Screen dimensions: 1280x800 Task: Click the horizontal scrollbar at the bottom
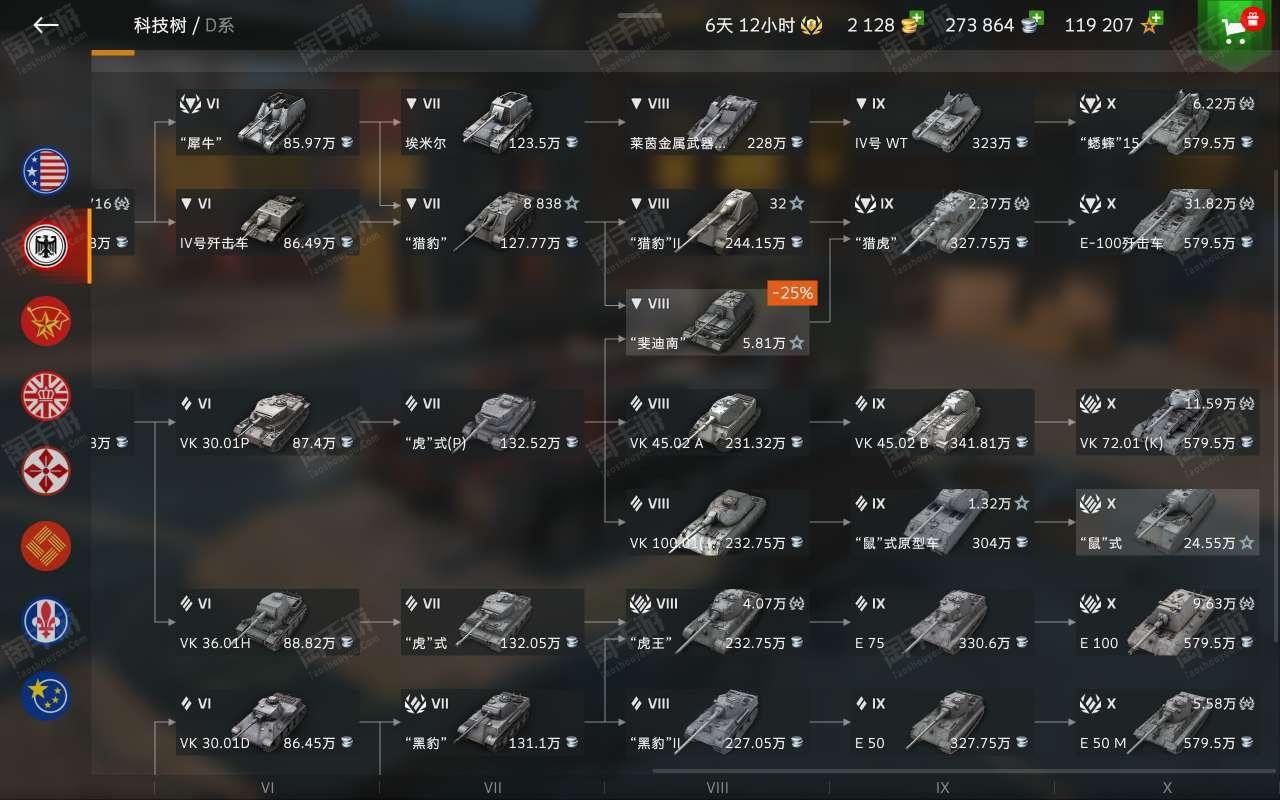coord(964,771)
